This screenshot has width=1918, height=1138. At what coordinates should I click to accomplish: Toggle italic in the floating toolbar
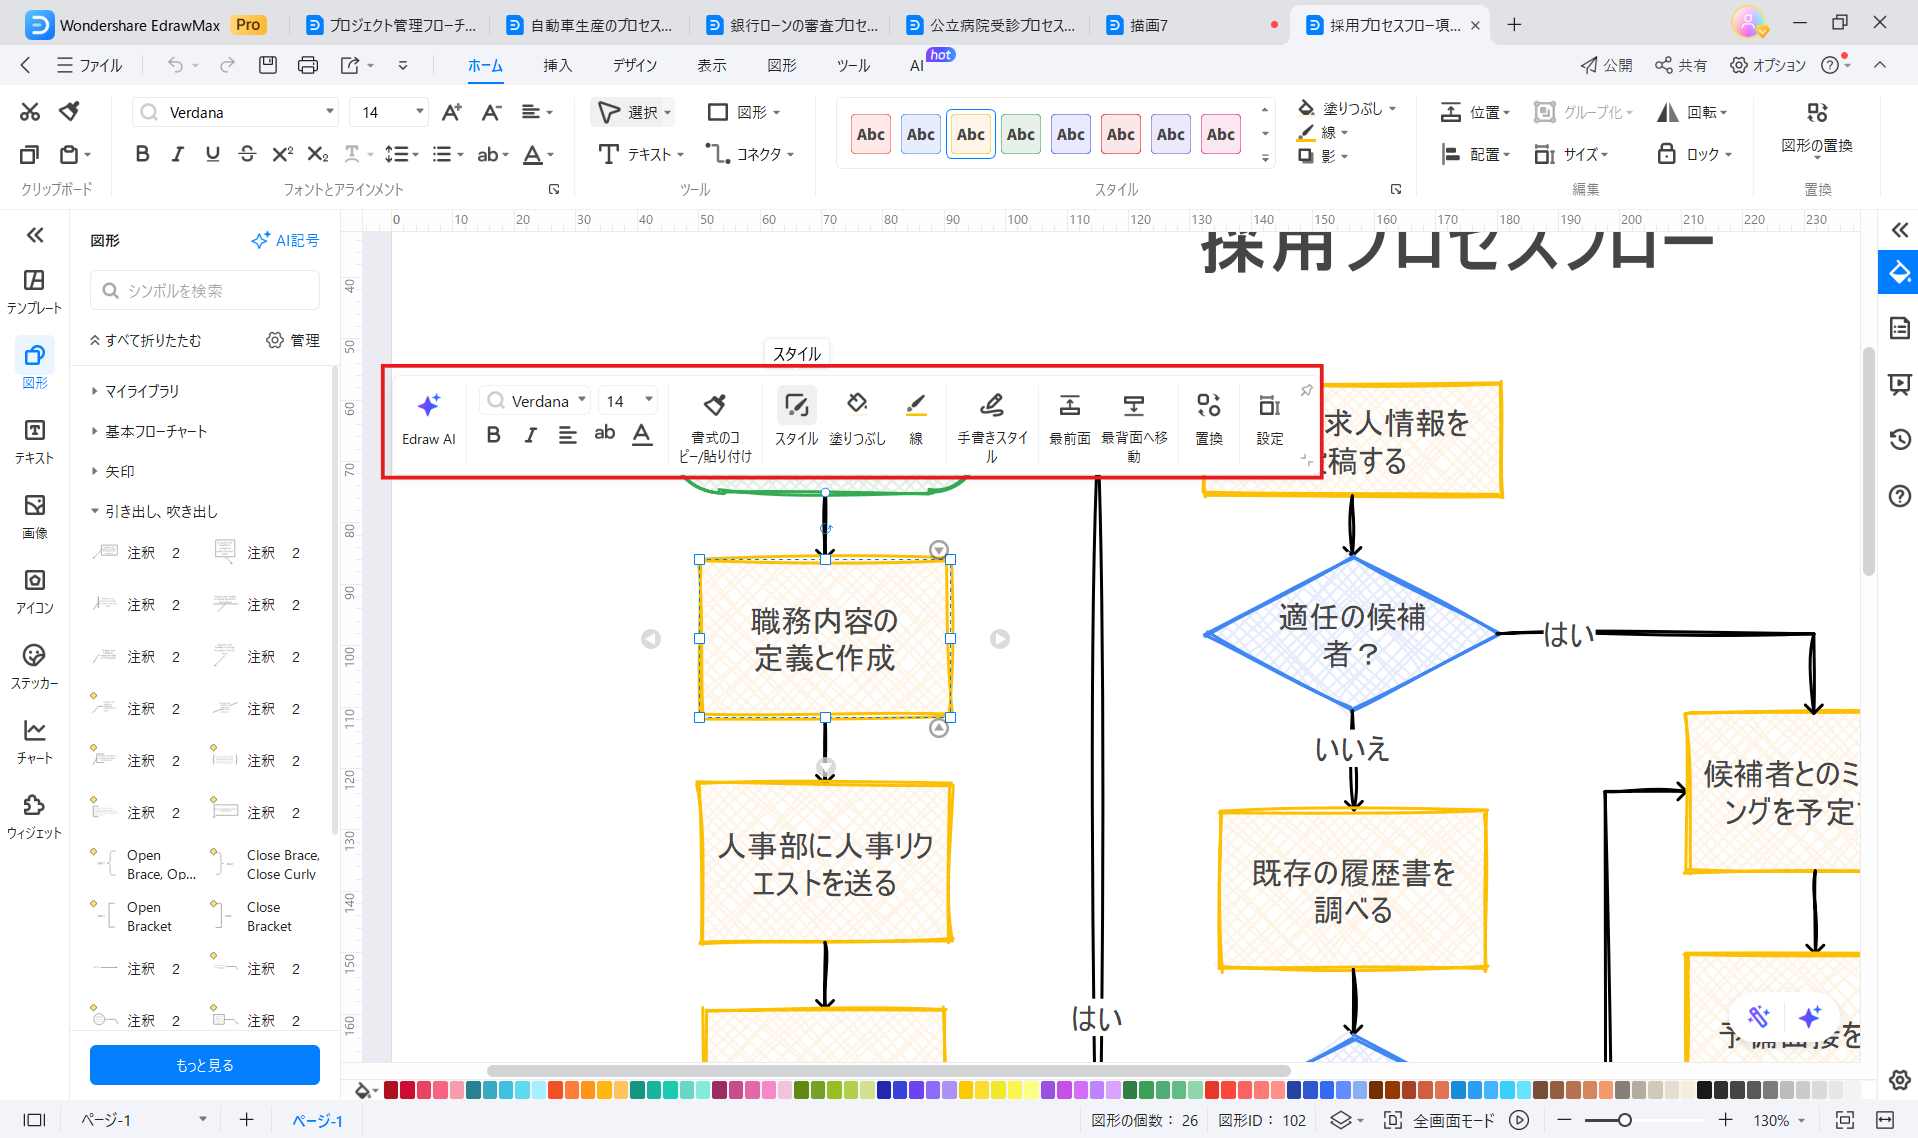pos(530,434)
